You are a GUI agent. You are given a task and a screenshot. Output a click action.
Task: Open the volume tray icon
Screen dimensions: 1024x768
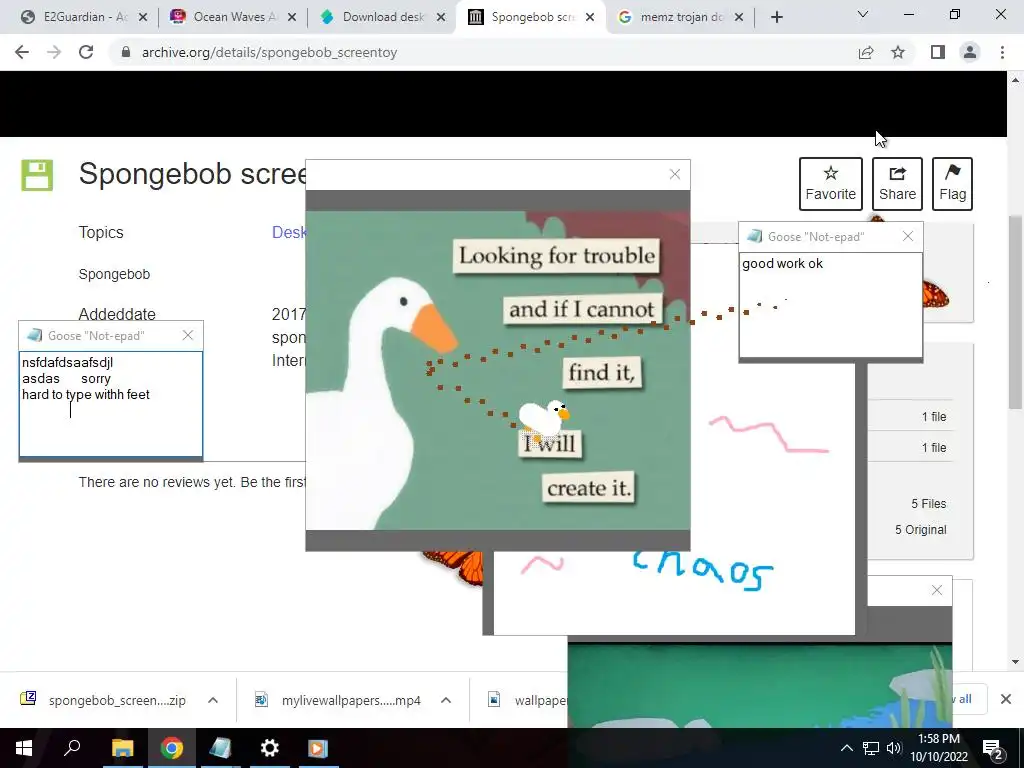(x=893, y=748)
